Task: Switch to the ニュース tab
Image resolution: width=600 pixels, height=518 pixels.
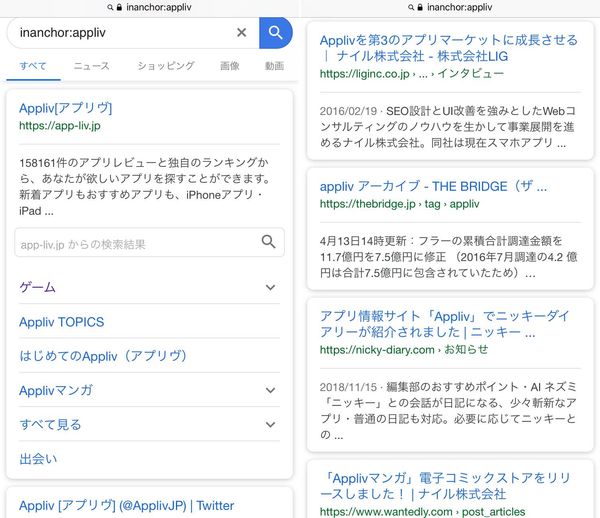Action: point(91,66)
